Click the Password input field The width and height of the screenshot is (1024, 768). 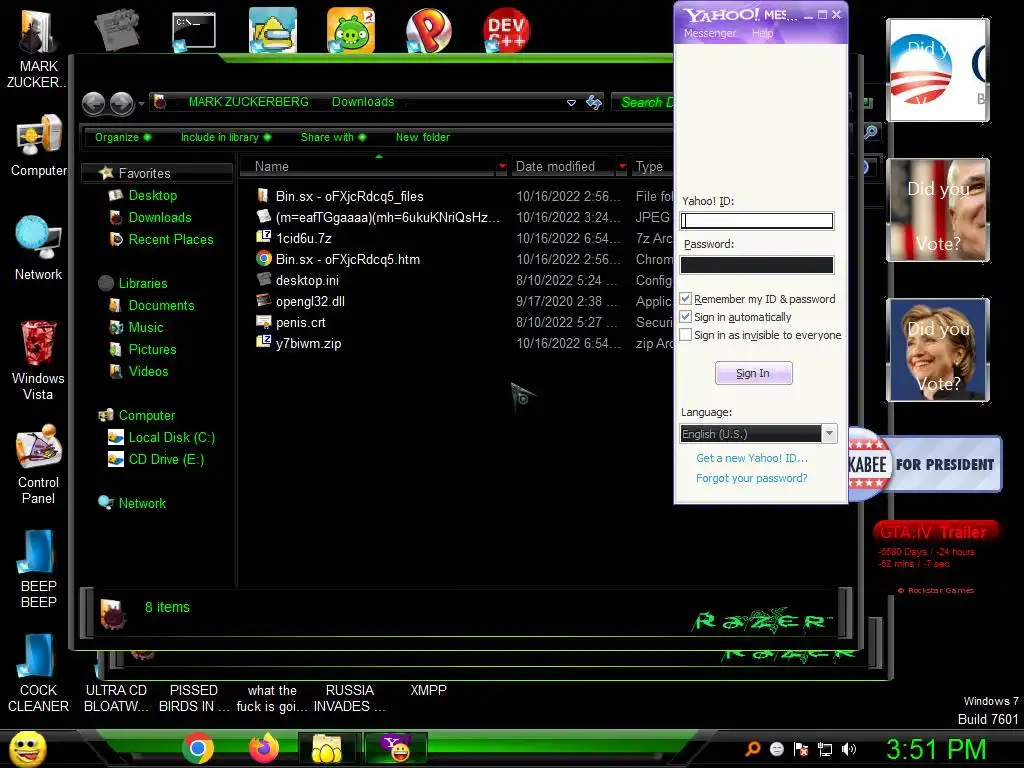pyautogui.click(x=757, y=264)
